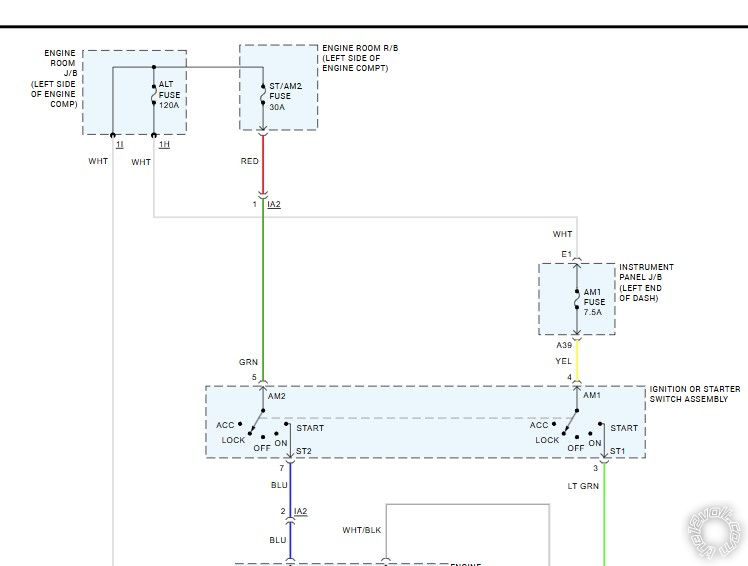Click the ST2 terminal label
Image resolution: width=748 pixels, height=566 pixels.
point(303,451)
